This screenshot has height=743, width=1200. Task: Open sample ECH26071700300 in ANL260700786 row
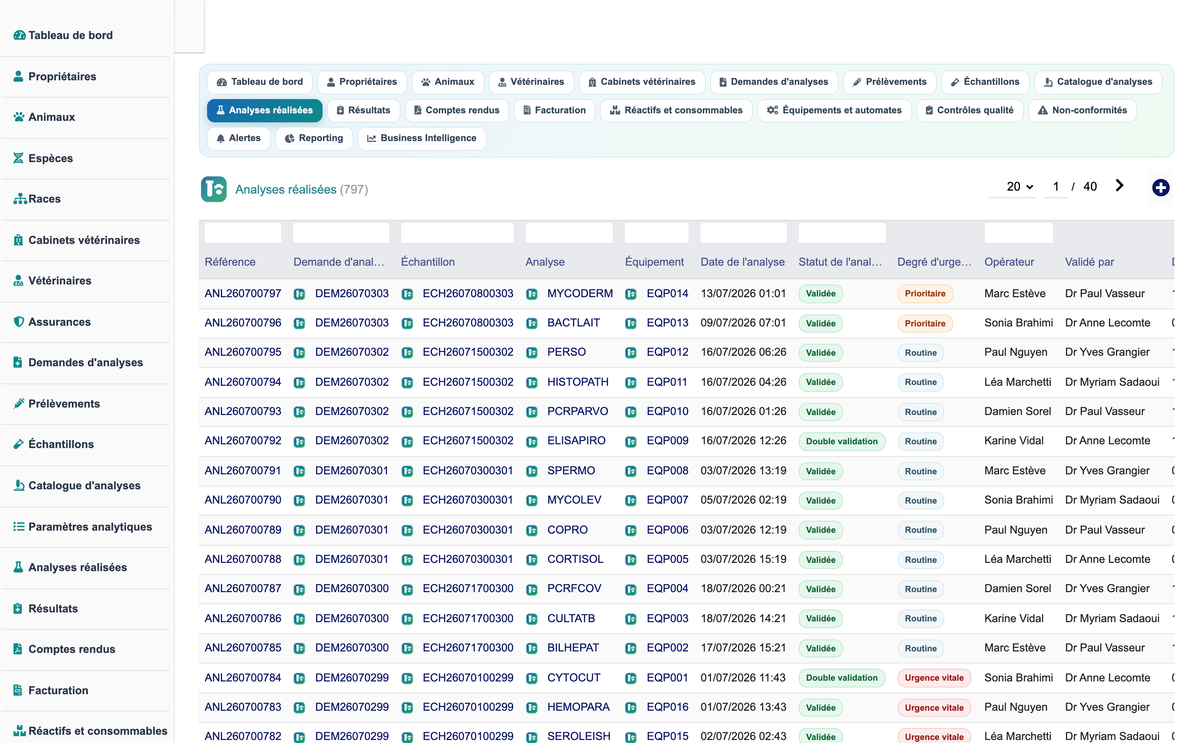(x=468, y=619)
